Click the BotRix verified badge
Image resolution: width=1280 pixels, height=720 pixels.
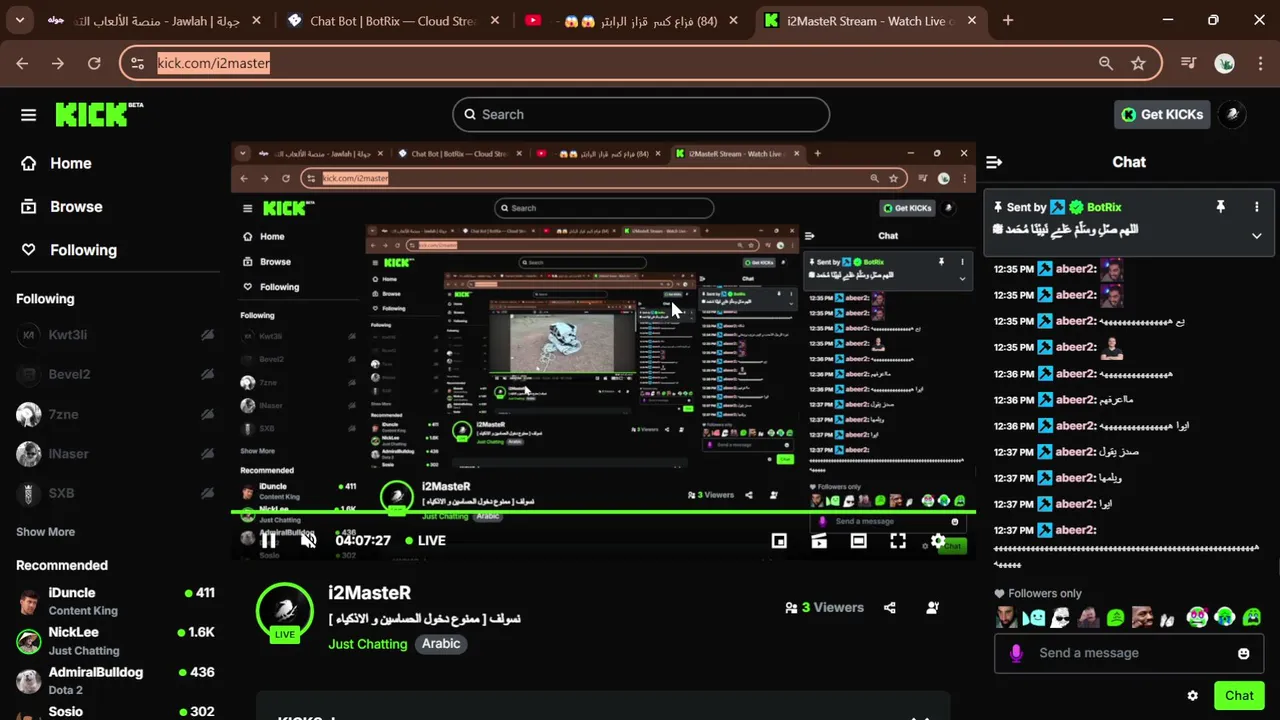tap(1076, 207)
